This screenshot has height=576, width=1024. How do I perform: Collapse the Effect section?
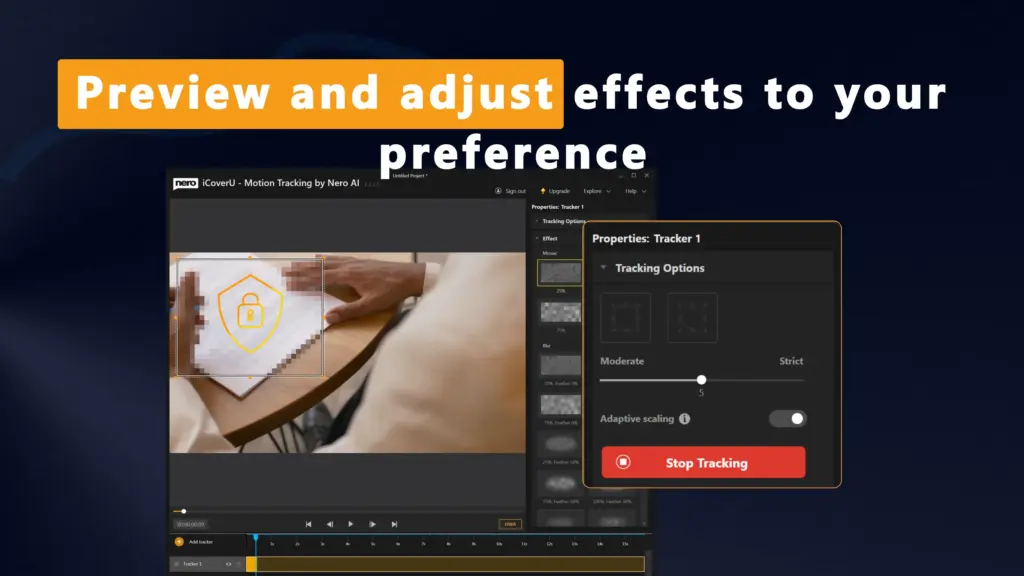tap(536, 238)
